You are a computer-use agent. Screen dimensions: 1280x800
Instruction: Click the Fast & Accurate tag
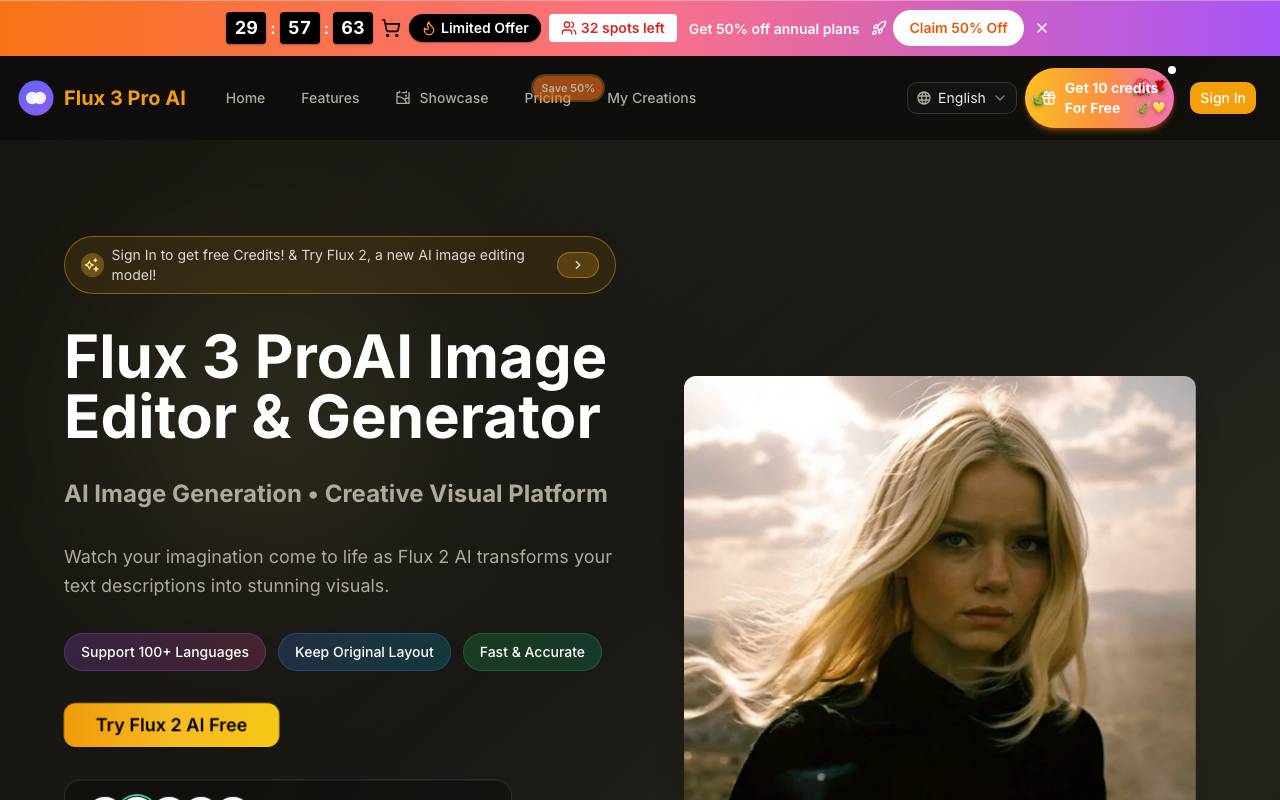pos(532,652)
